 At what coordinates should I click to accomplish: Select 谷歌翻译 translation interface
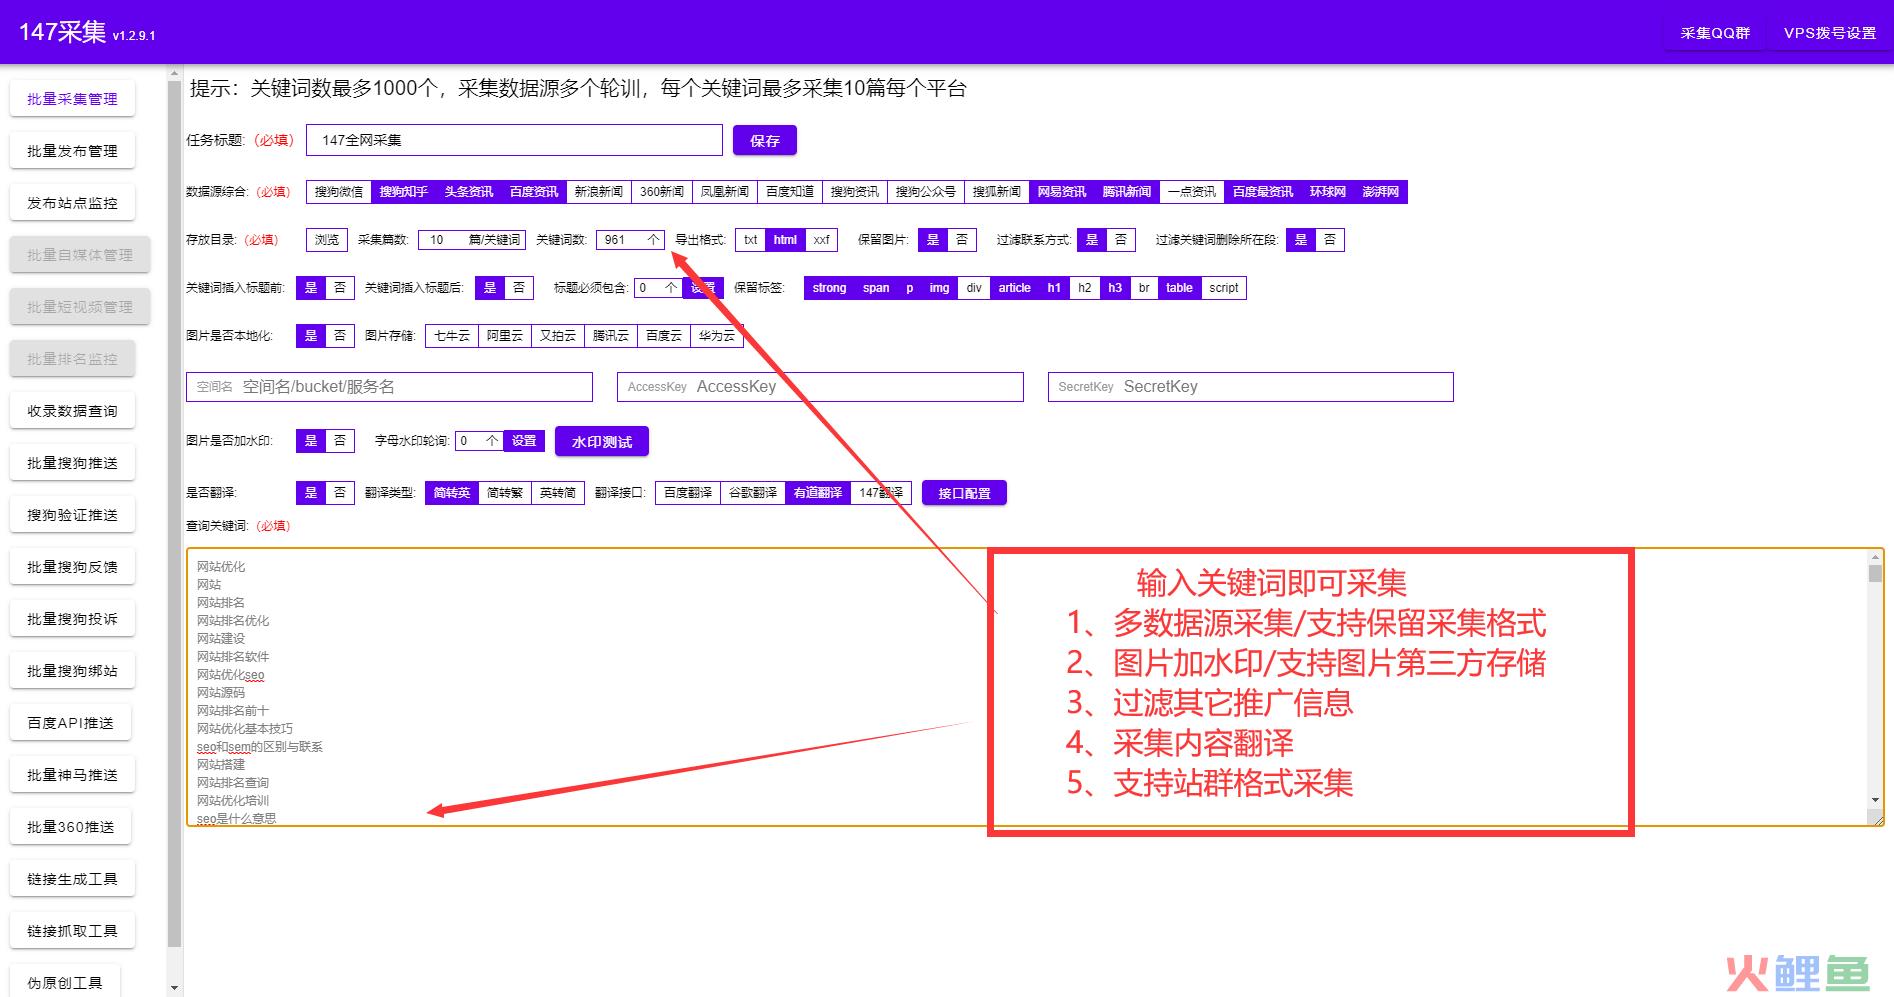tap(753, 493)
